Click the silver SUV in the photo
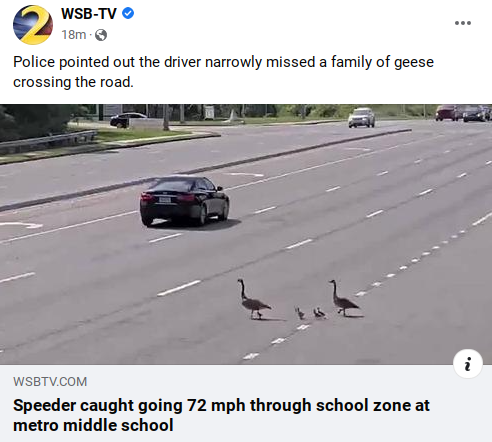 (362, 117)
